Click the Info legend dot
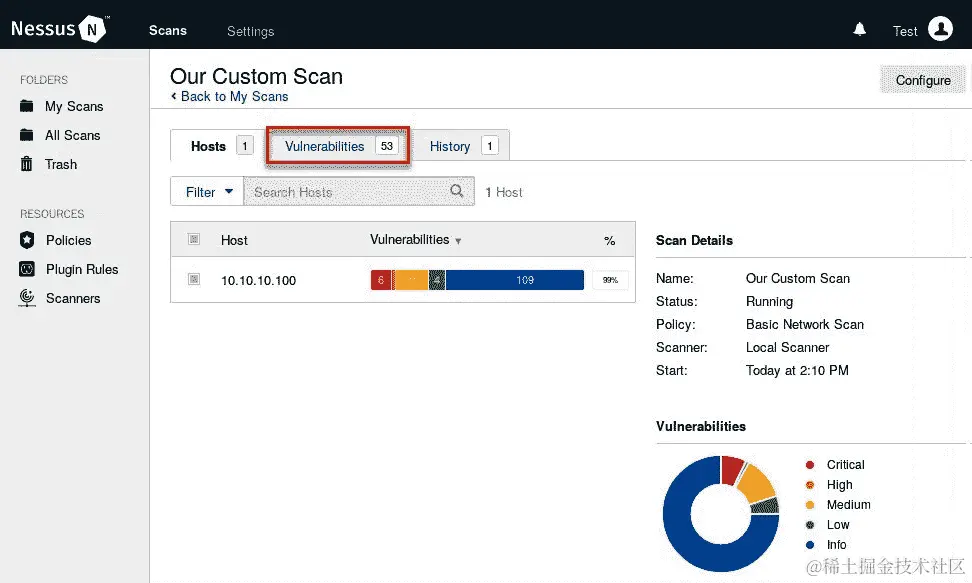This screenshot has width=972, height=583. 810,545
